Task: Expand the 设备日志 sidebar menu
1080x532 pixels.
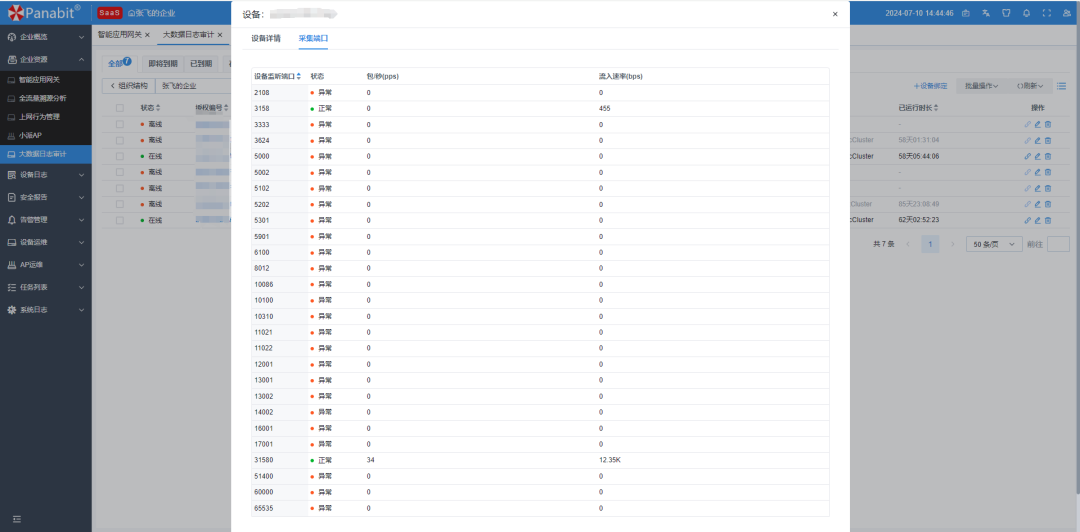Action: [x=45, y=174]
